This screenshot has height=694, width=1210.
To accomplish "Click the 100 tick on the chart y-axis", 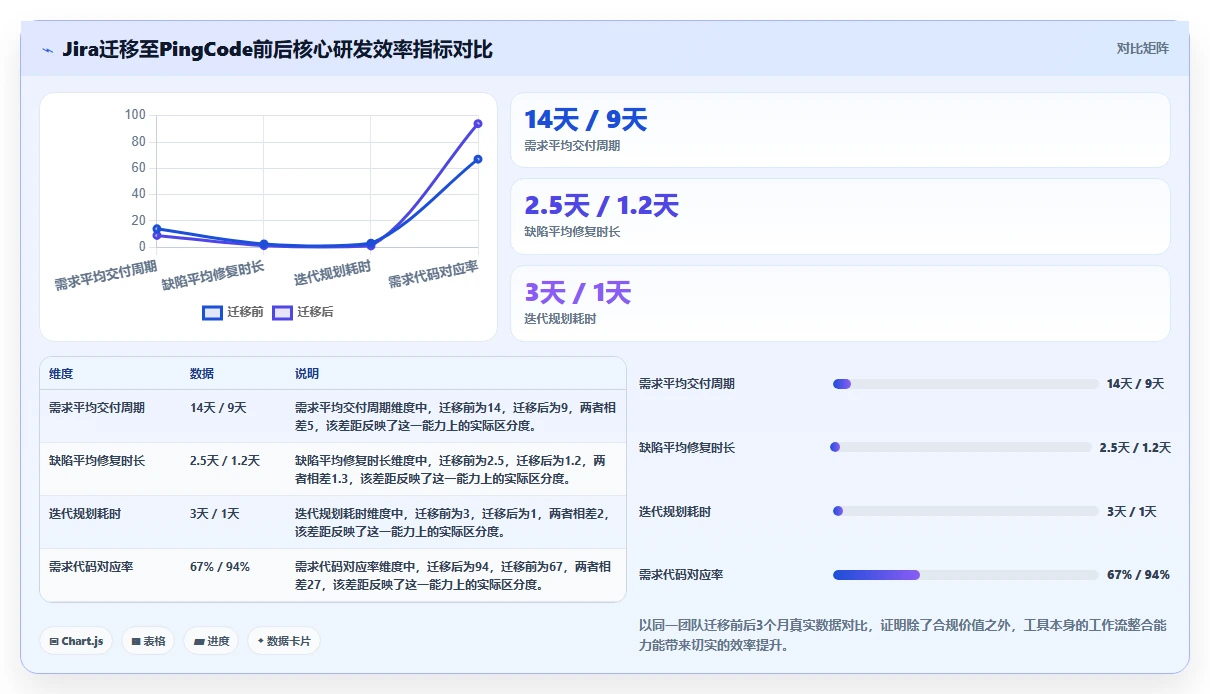I will (135, 115).
